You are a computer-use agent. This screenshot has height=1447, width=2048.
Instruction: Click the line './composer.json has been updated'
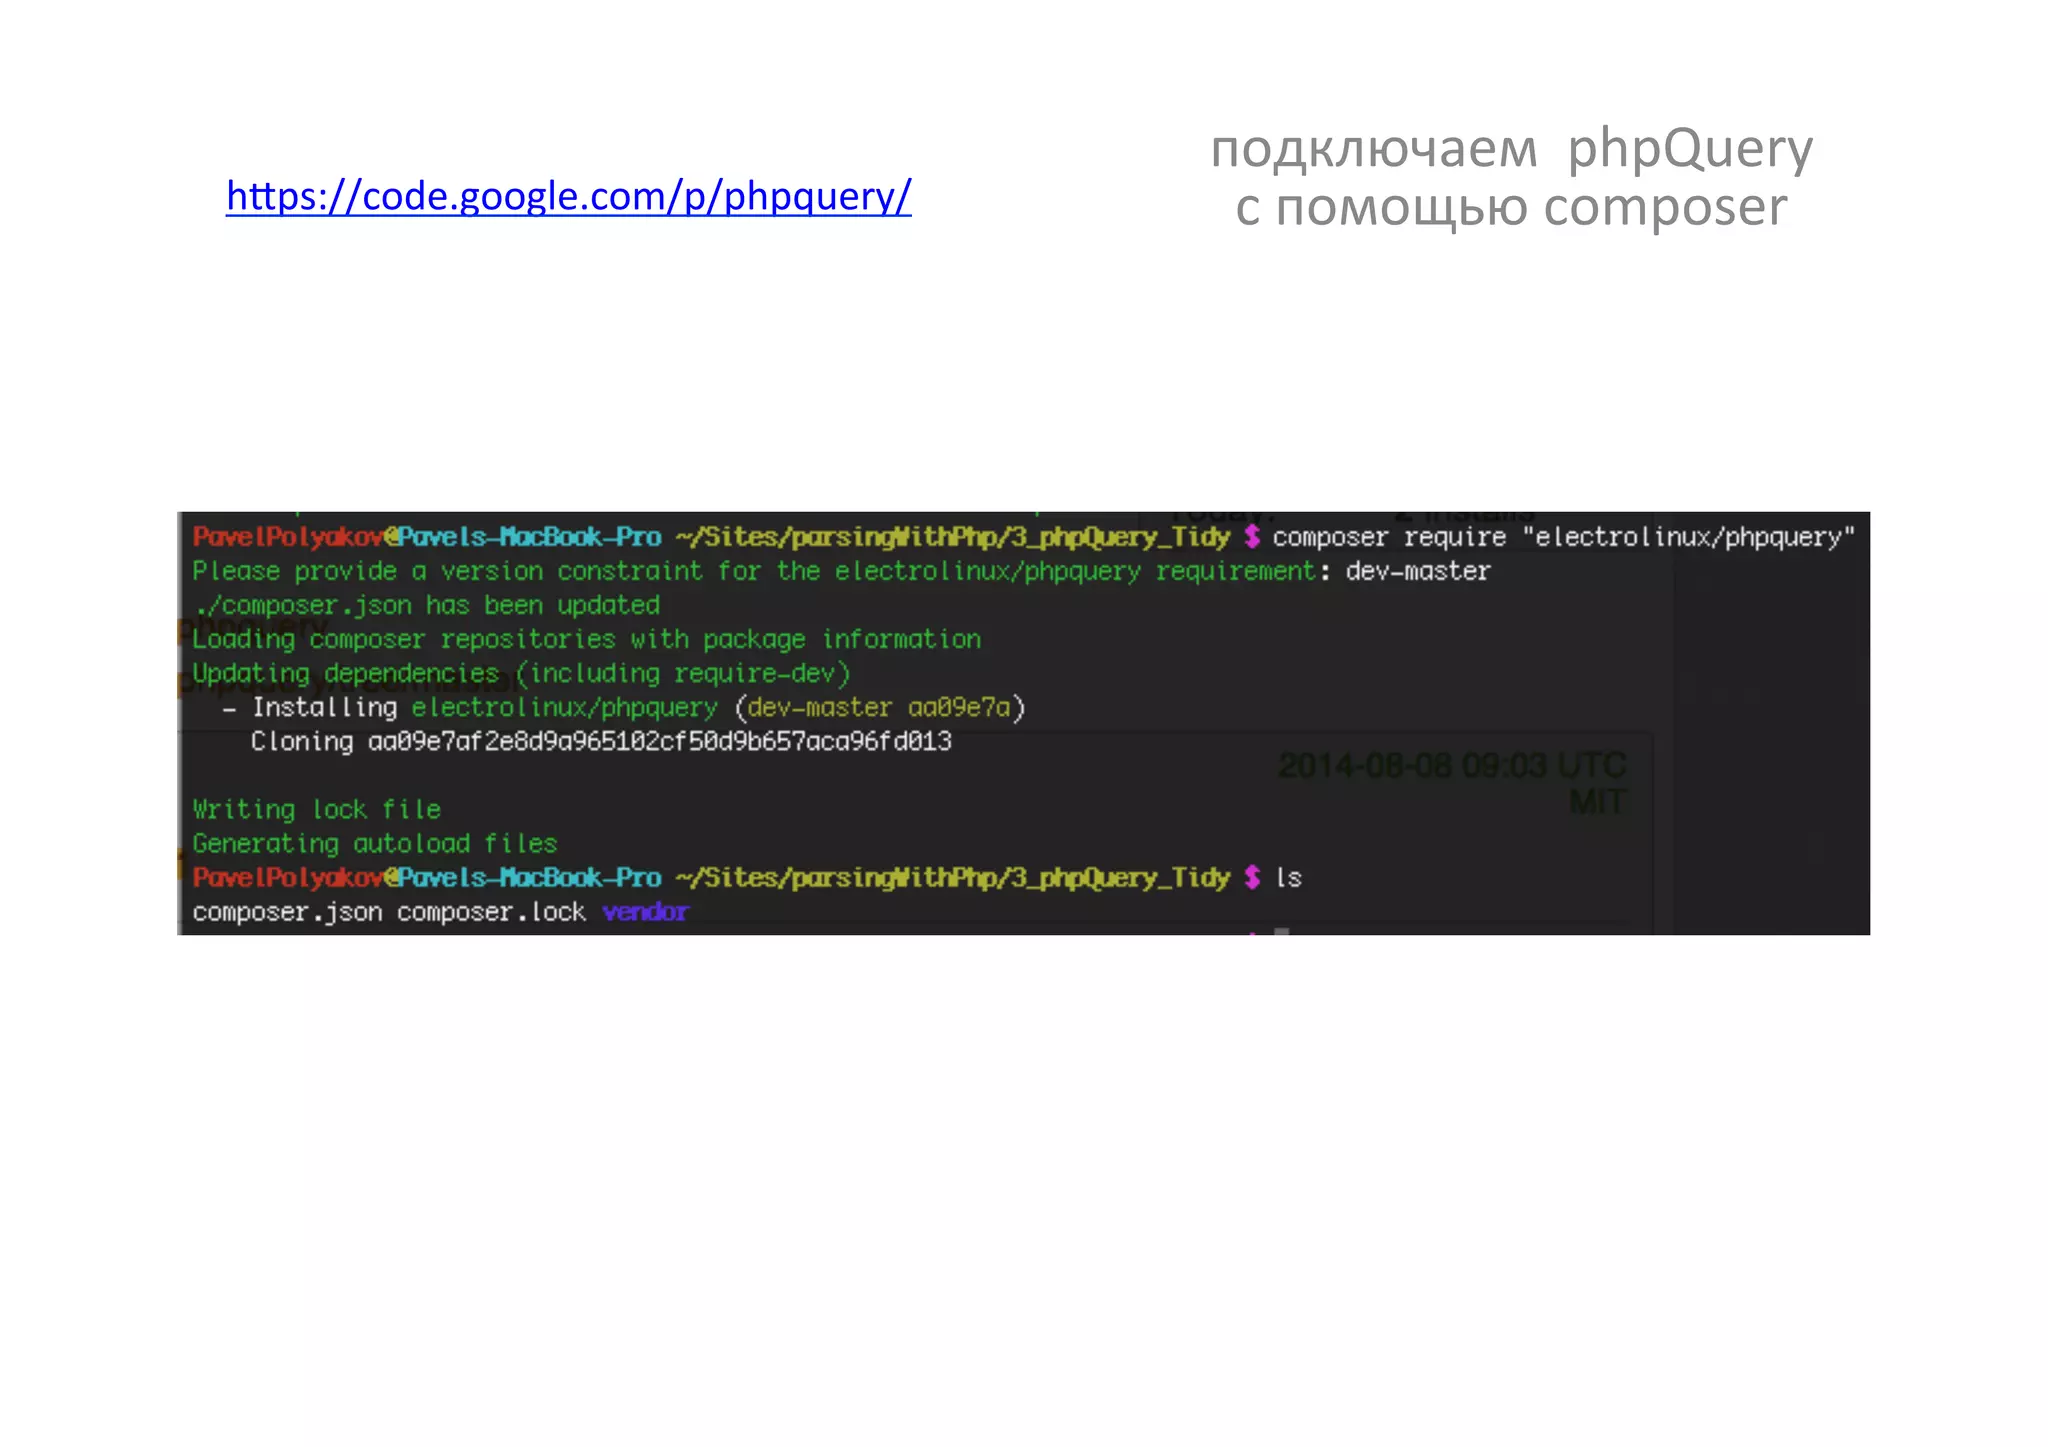pos(426,606)
